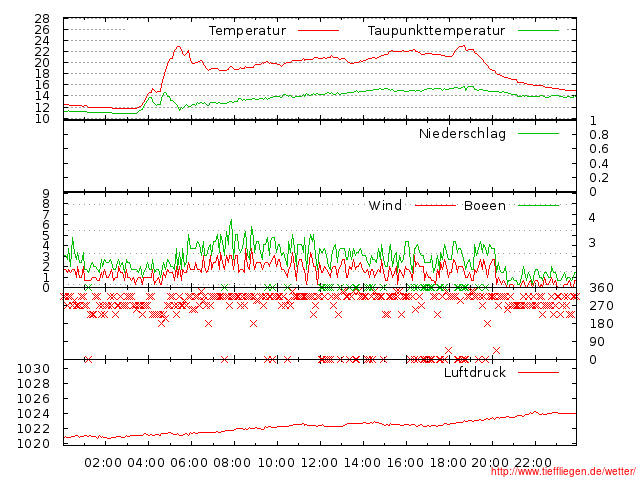Click the red Wind legend line
640x480 pixels.
click(x=435, y=205)
